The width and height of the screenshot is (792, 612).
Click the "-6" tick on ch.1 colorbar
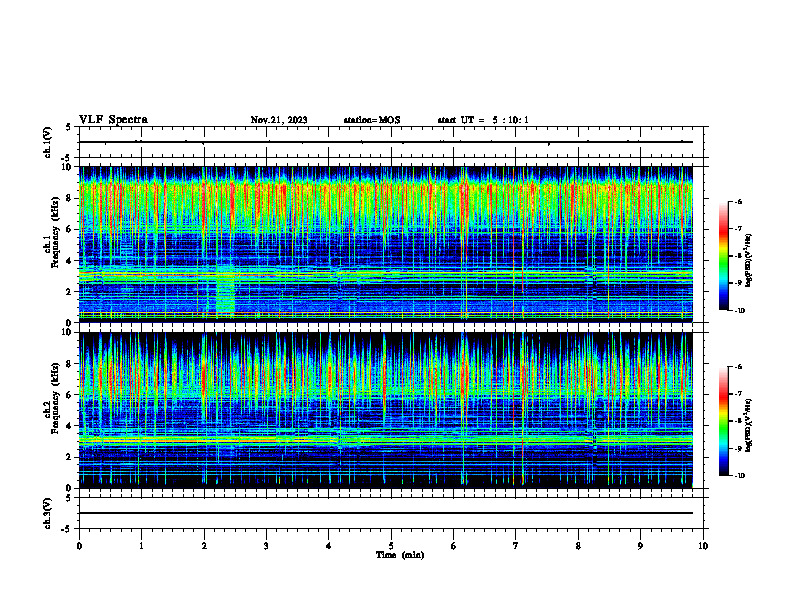coord(738,202)
